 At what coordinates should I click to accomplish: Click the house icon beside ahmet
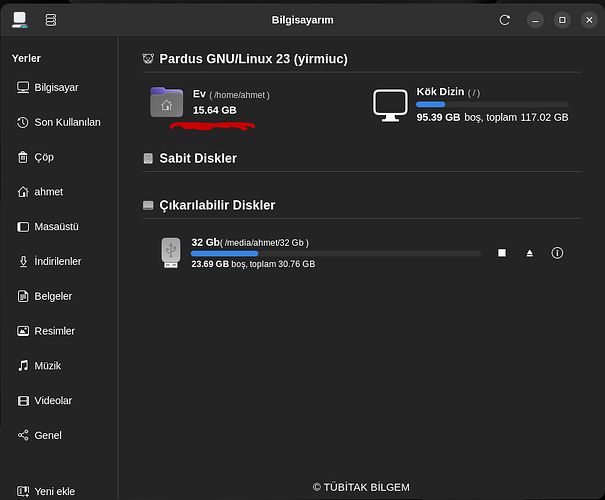click(23, 192)
